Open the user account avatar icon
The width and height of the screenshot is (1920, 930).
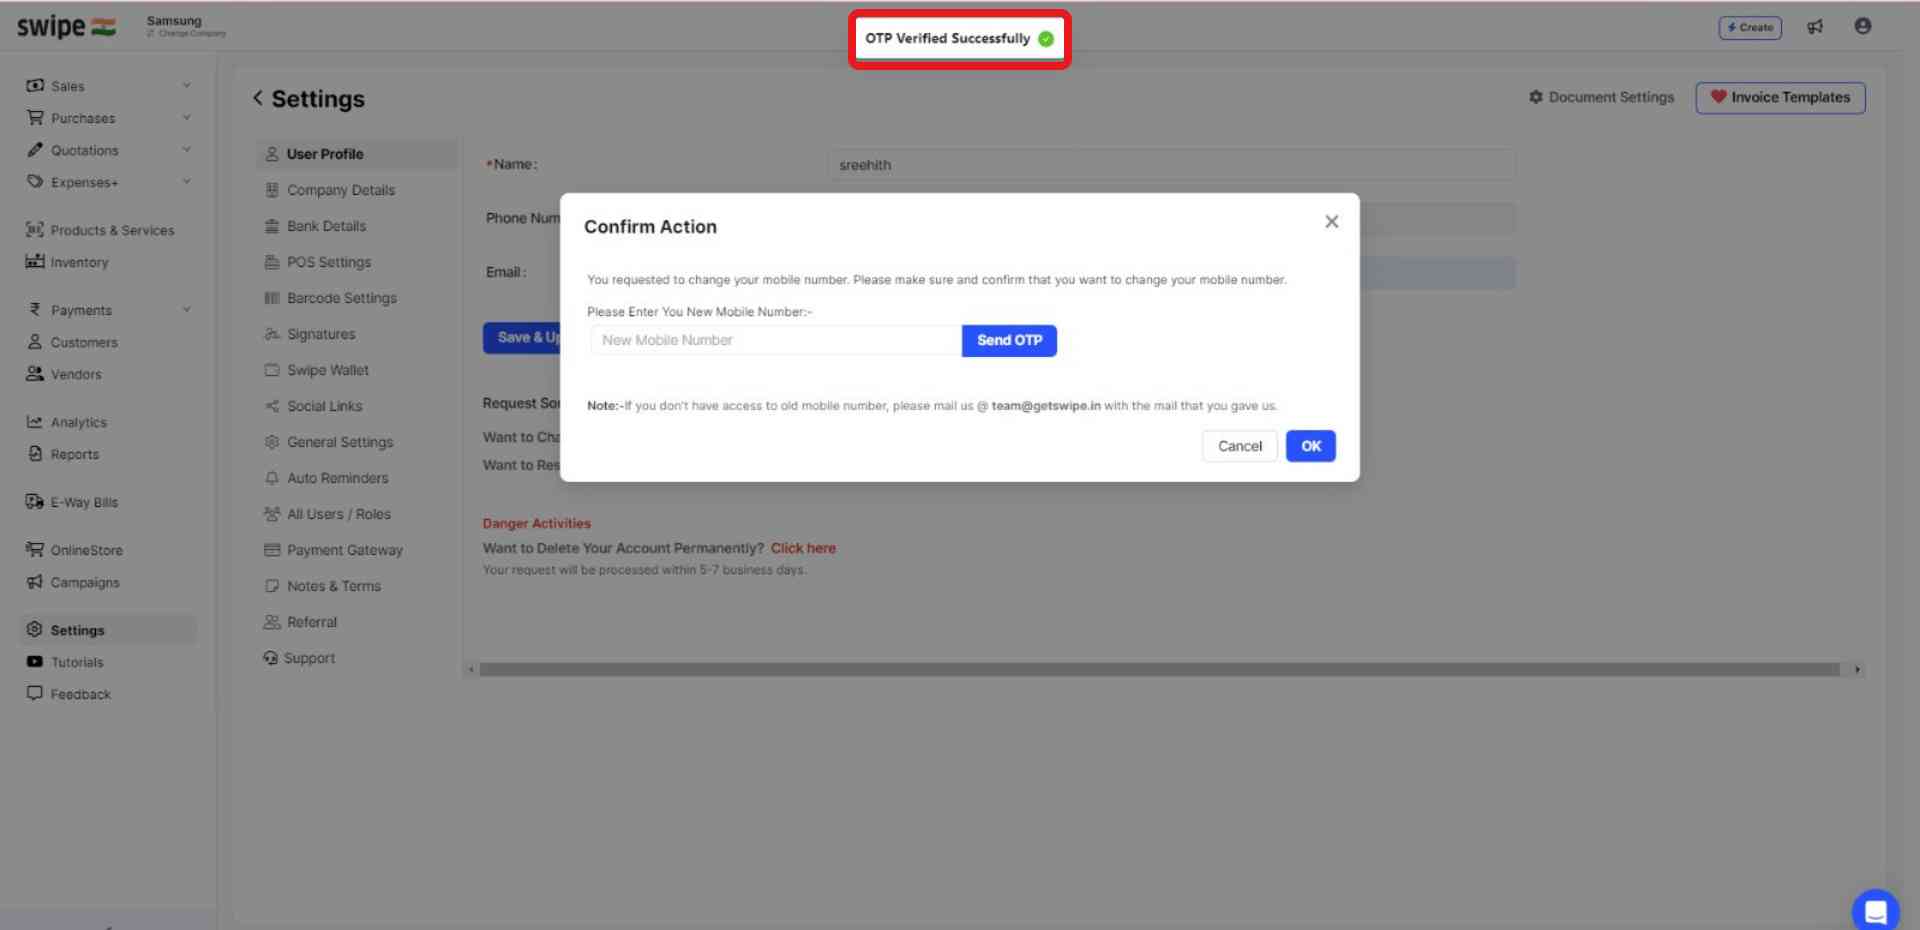pyautogui.click(x=1862, y=26)
